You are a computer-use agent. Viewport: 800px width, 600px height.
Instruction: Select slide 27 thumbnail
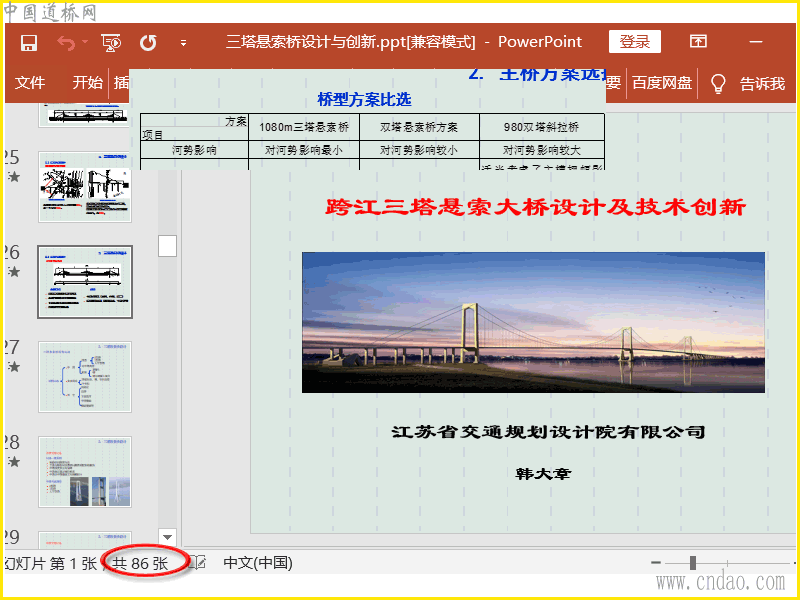(85, 377)
